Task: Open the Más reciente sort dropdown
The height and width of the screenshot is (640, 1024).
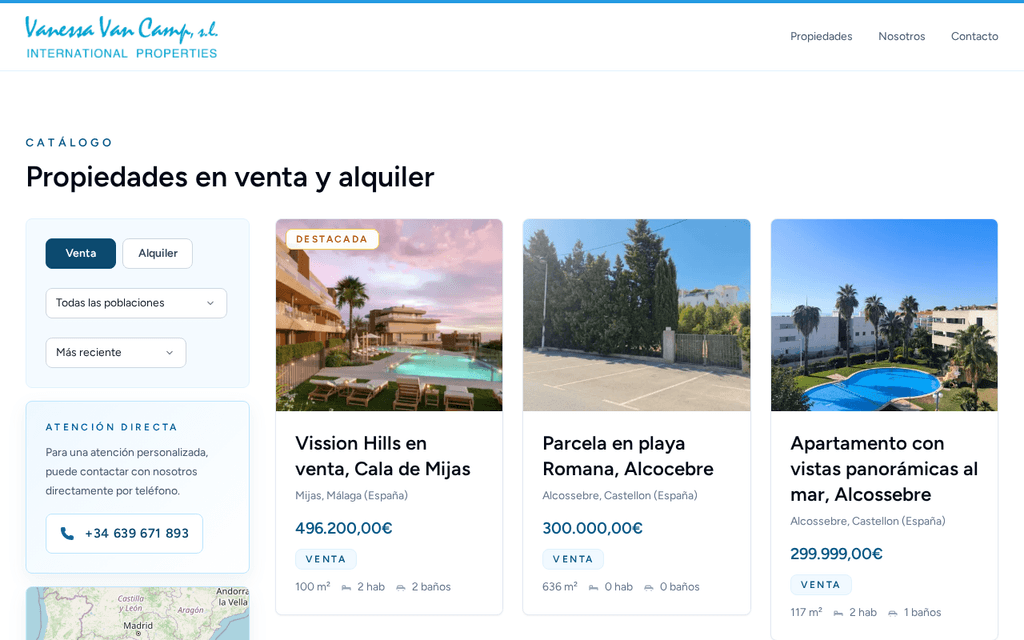Action: [116, 353]
